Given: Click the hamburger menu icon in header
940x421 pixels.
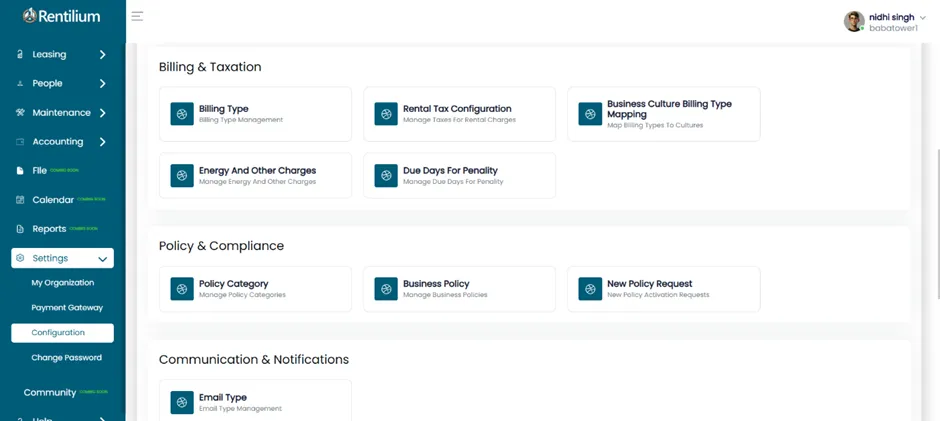Looking at the screenshot, I should pos(137,16).
